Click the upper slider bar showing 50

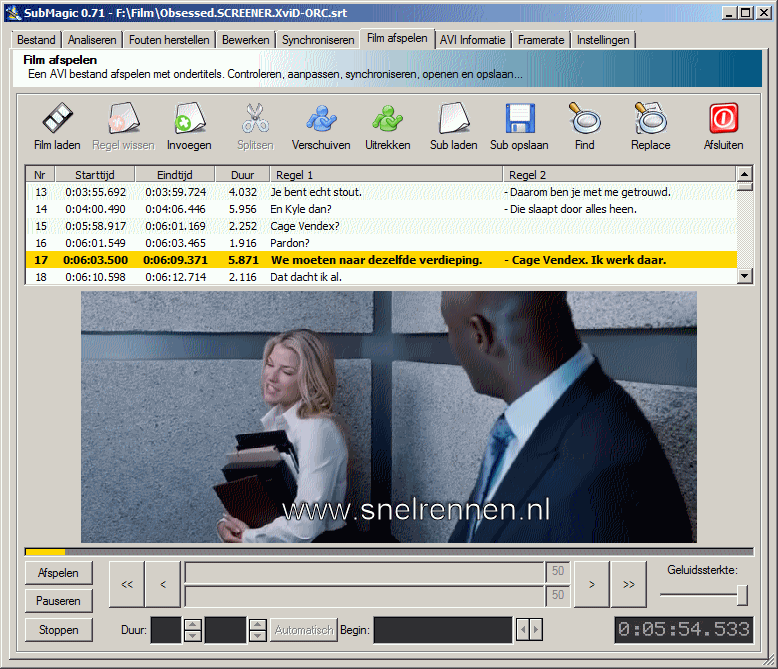click(x=365, y=572)
